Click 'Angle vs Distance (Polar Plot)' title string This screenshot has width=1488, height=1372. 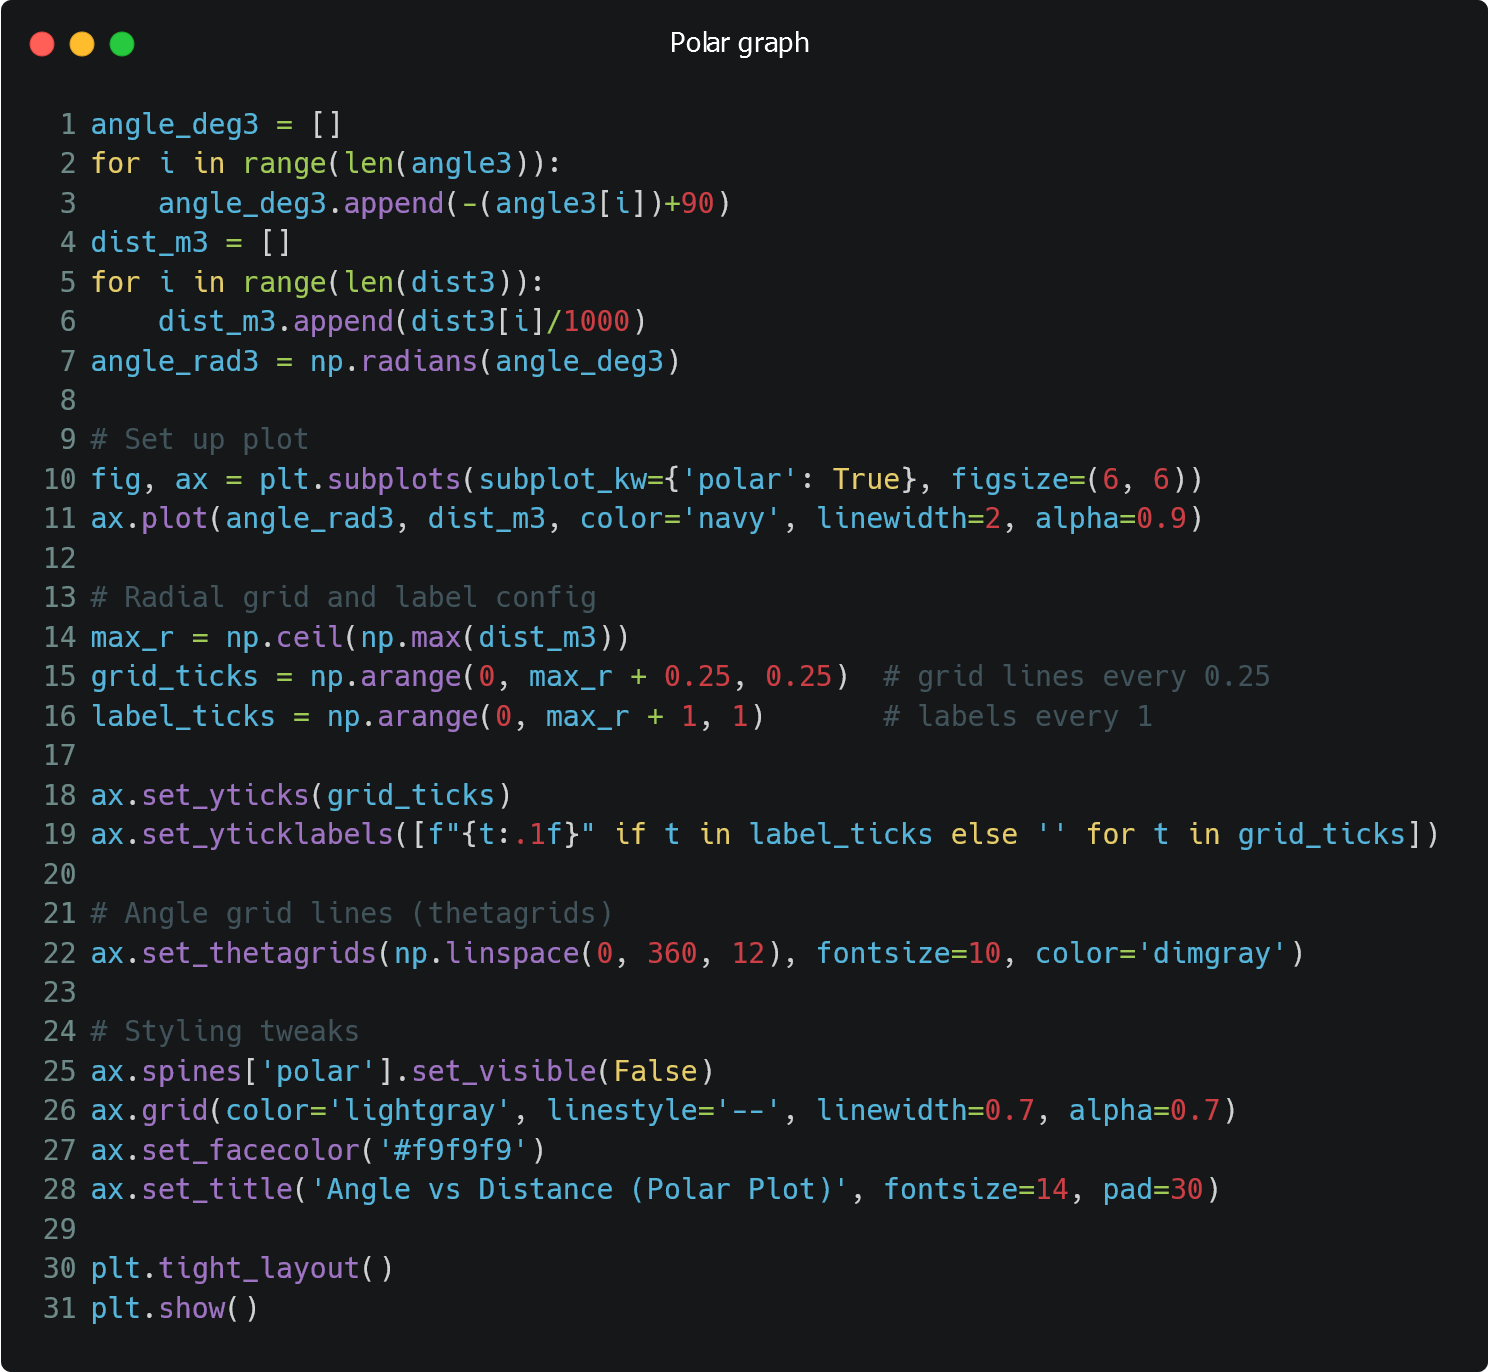[x=580, y=1190]
